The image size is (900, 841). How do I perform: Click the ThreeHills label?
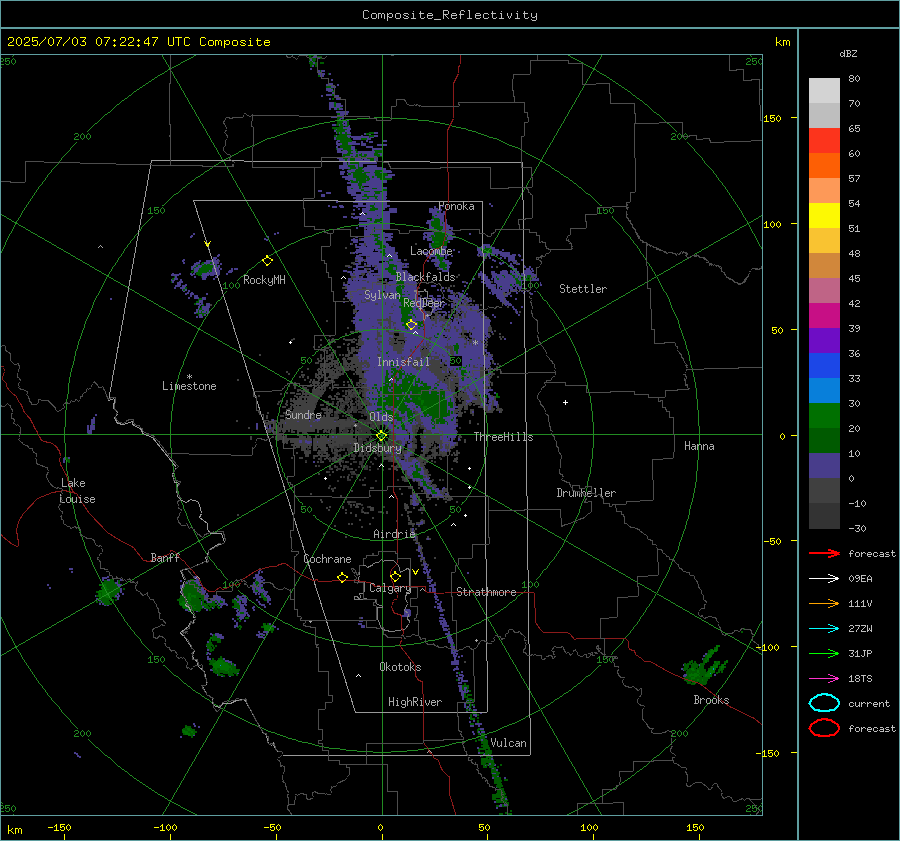pyautogui.click(x=503, y=437)
